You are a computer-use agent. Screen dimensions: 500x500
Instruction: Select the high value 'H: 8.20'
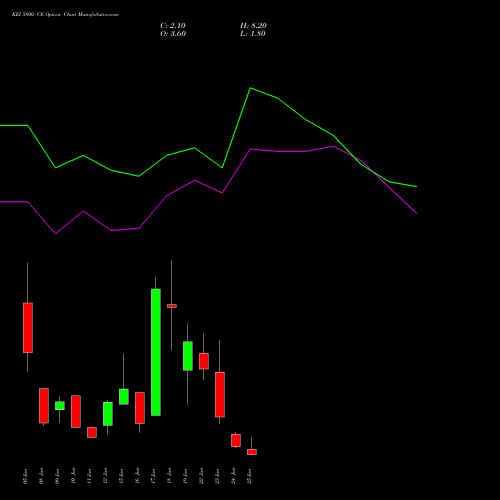point(253,26)
